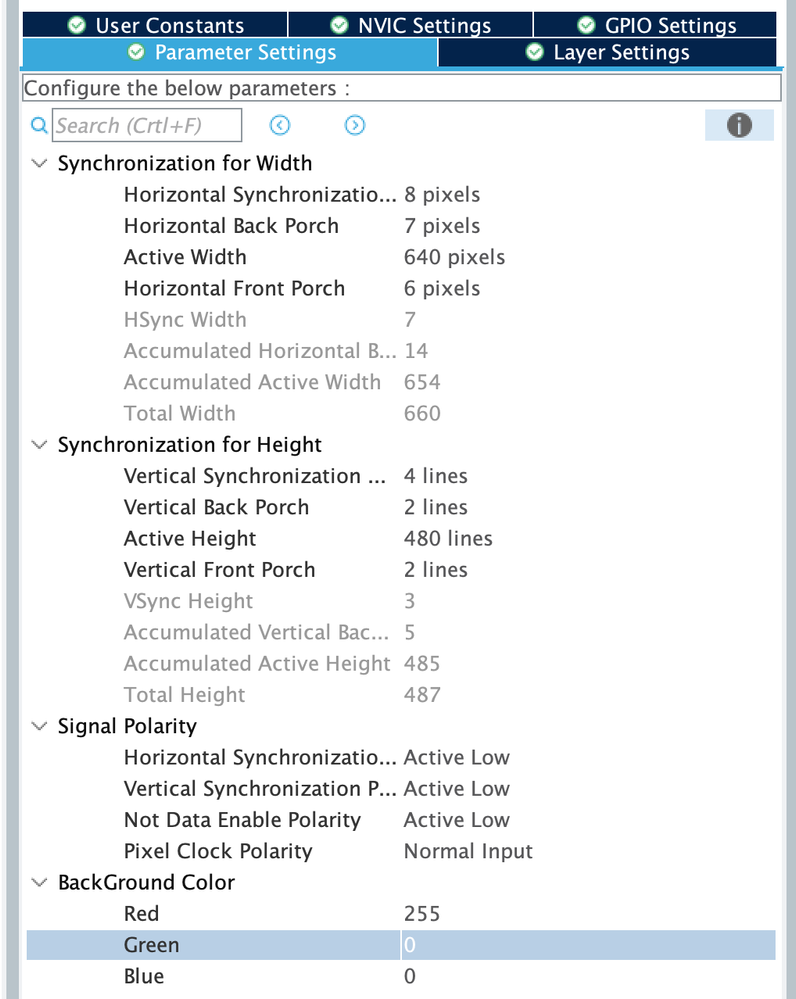Click the green check on Parameter Settings tab
The width and height of the screenshot is (796, 999).
click(x=136, y=52)
